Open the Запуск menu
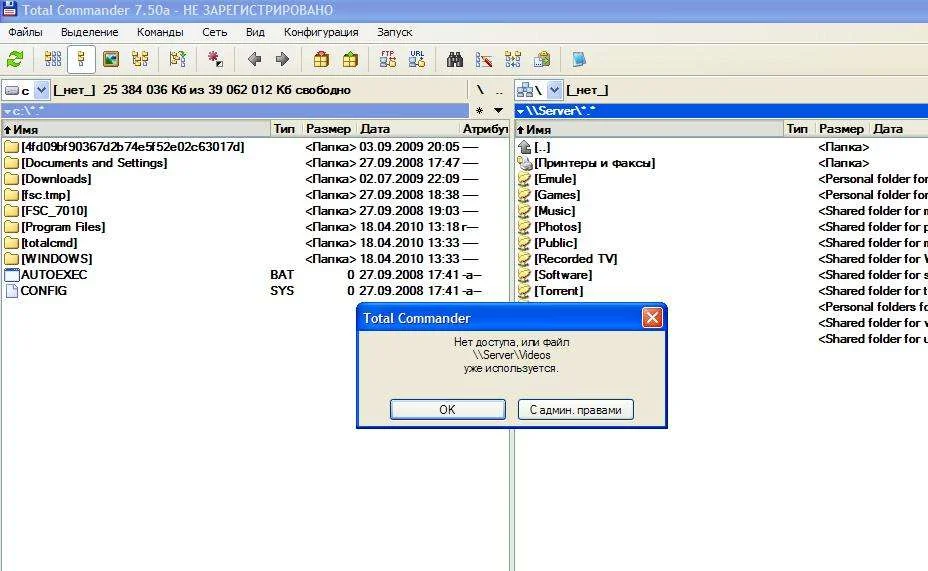The image size is (928, 571). tap(394, 32)
